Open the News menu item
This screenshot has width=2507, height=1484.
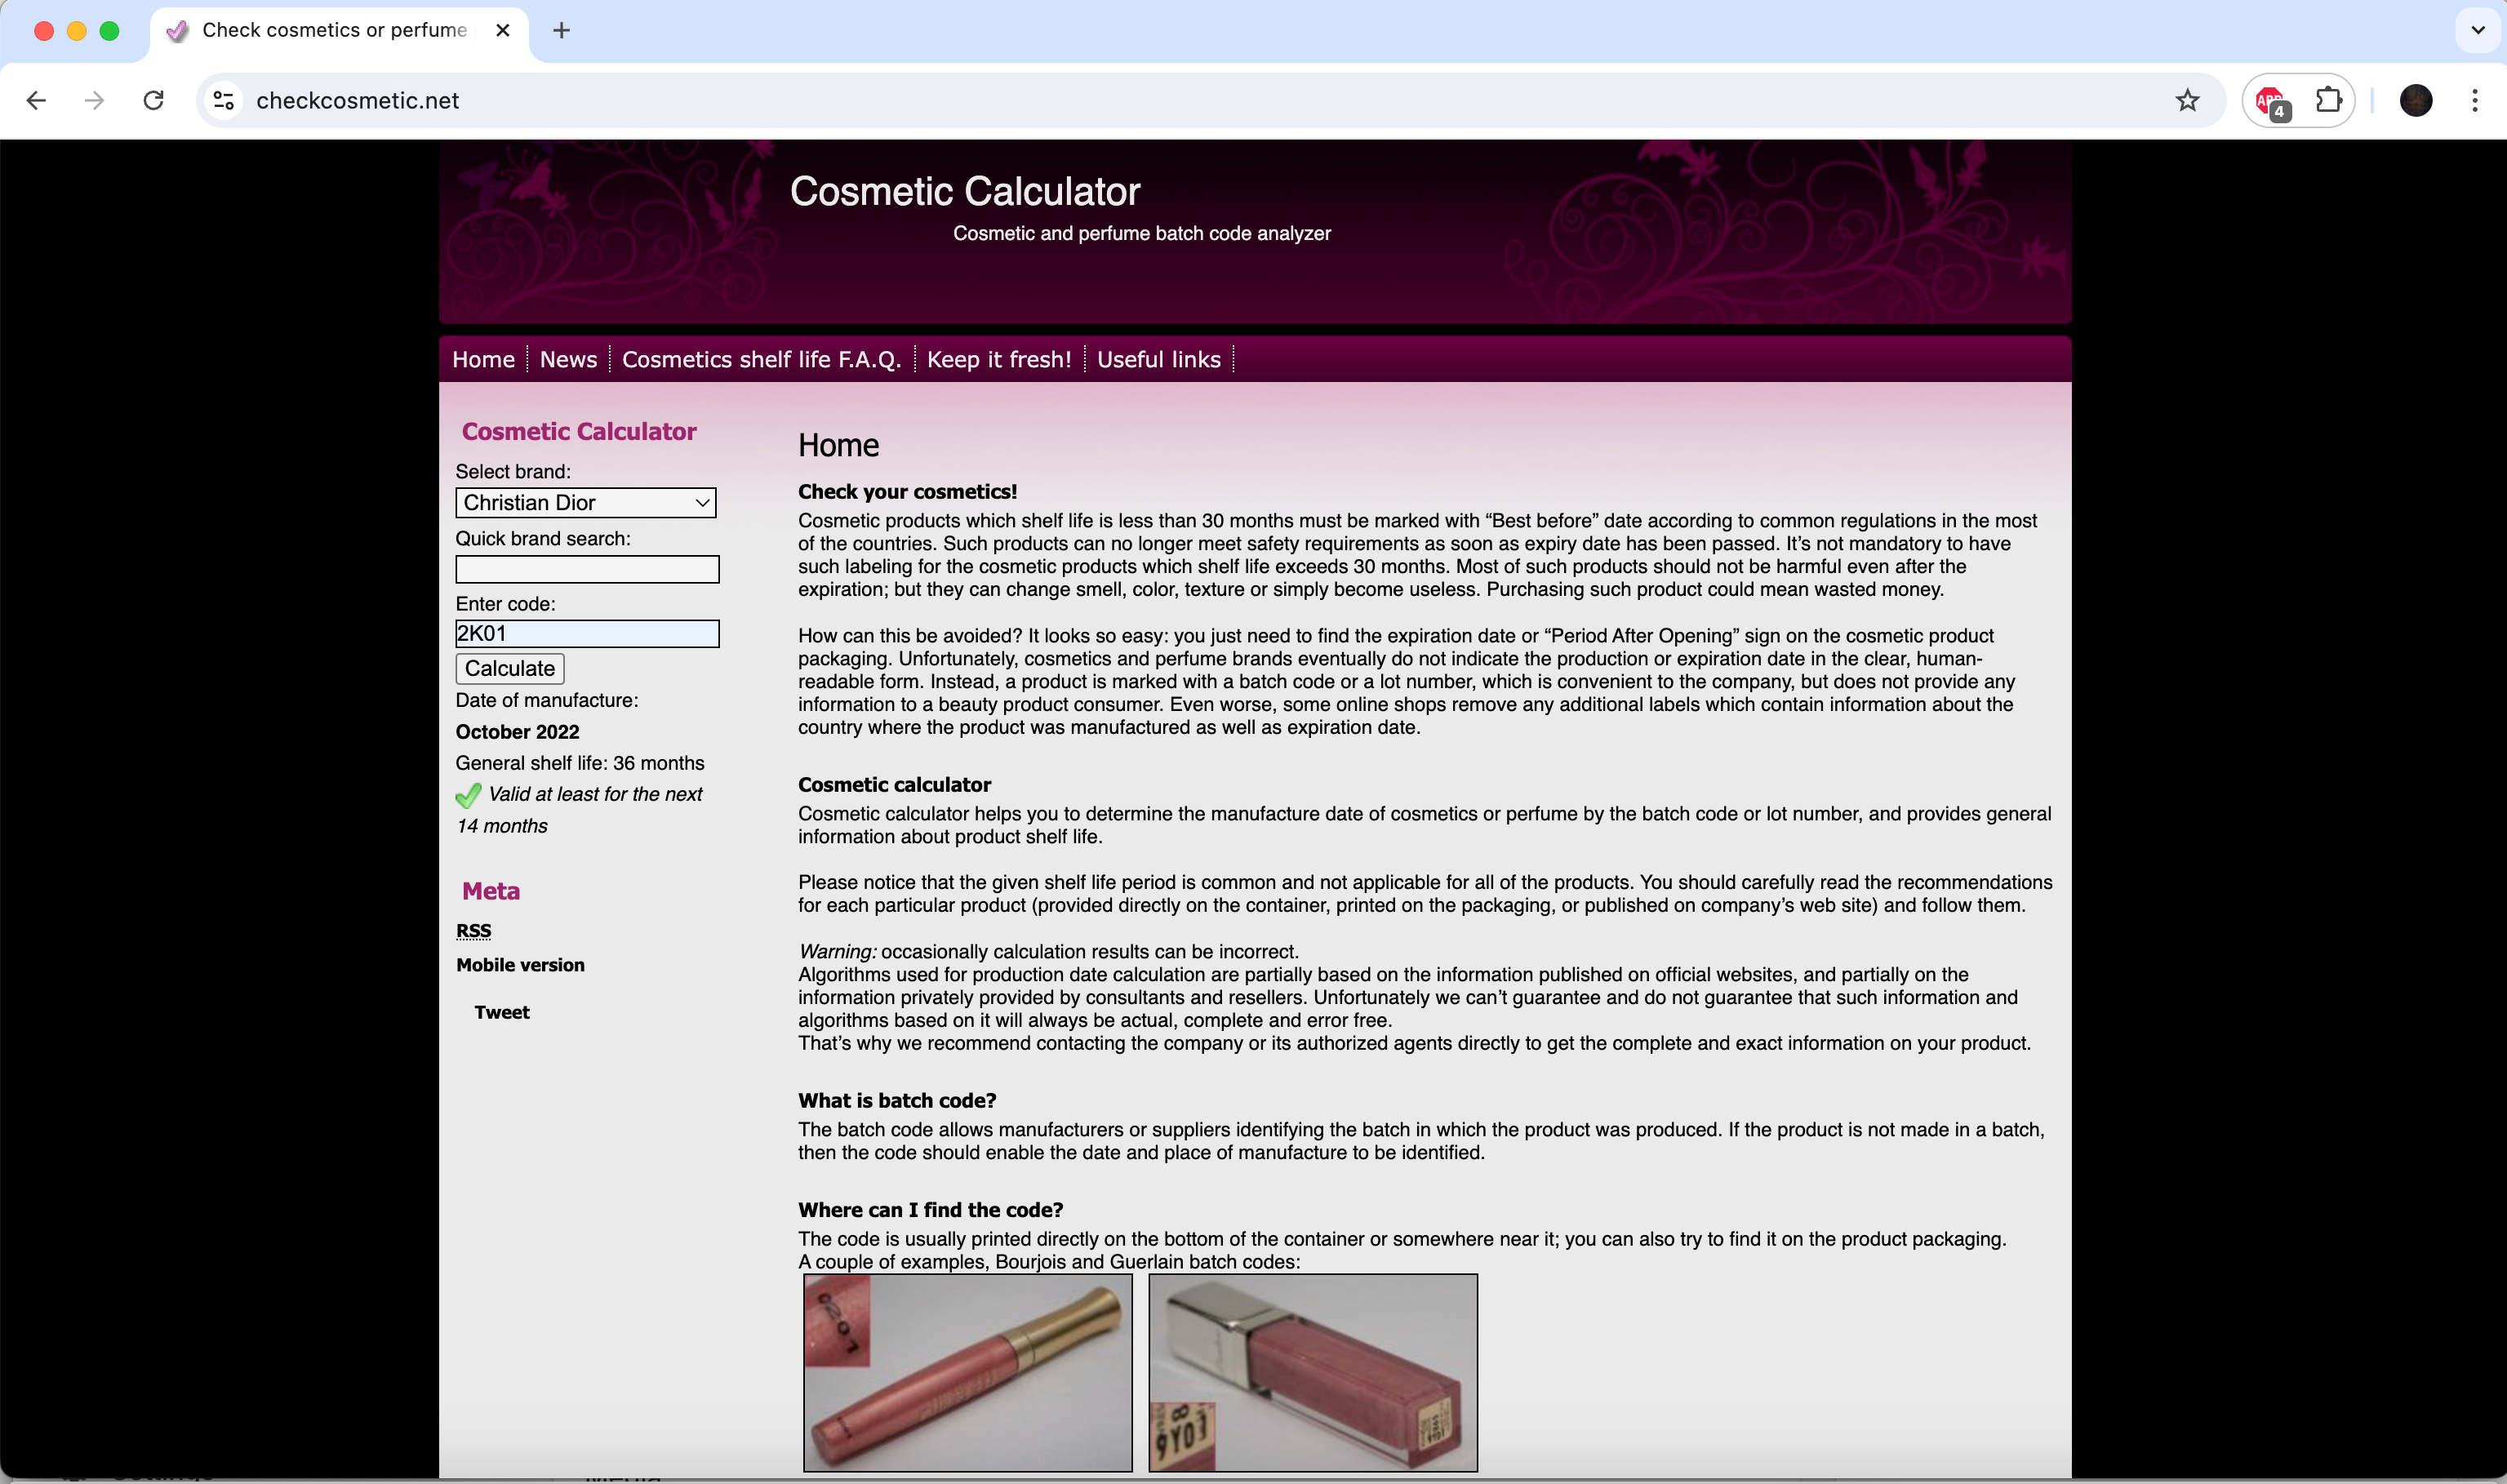tap(567, 359)
